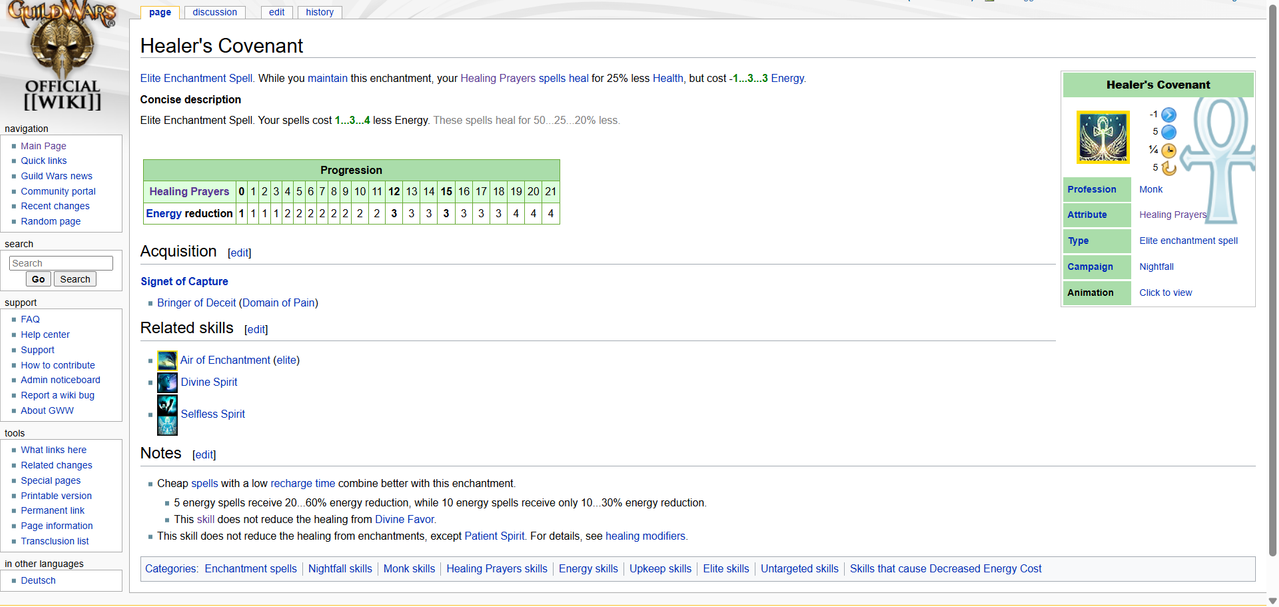Open Quick links in navigation

(x=44, y=161)
